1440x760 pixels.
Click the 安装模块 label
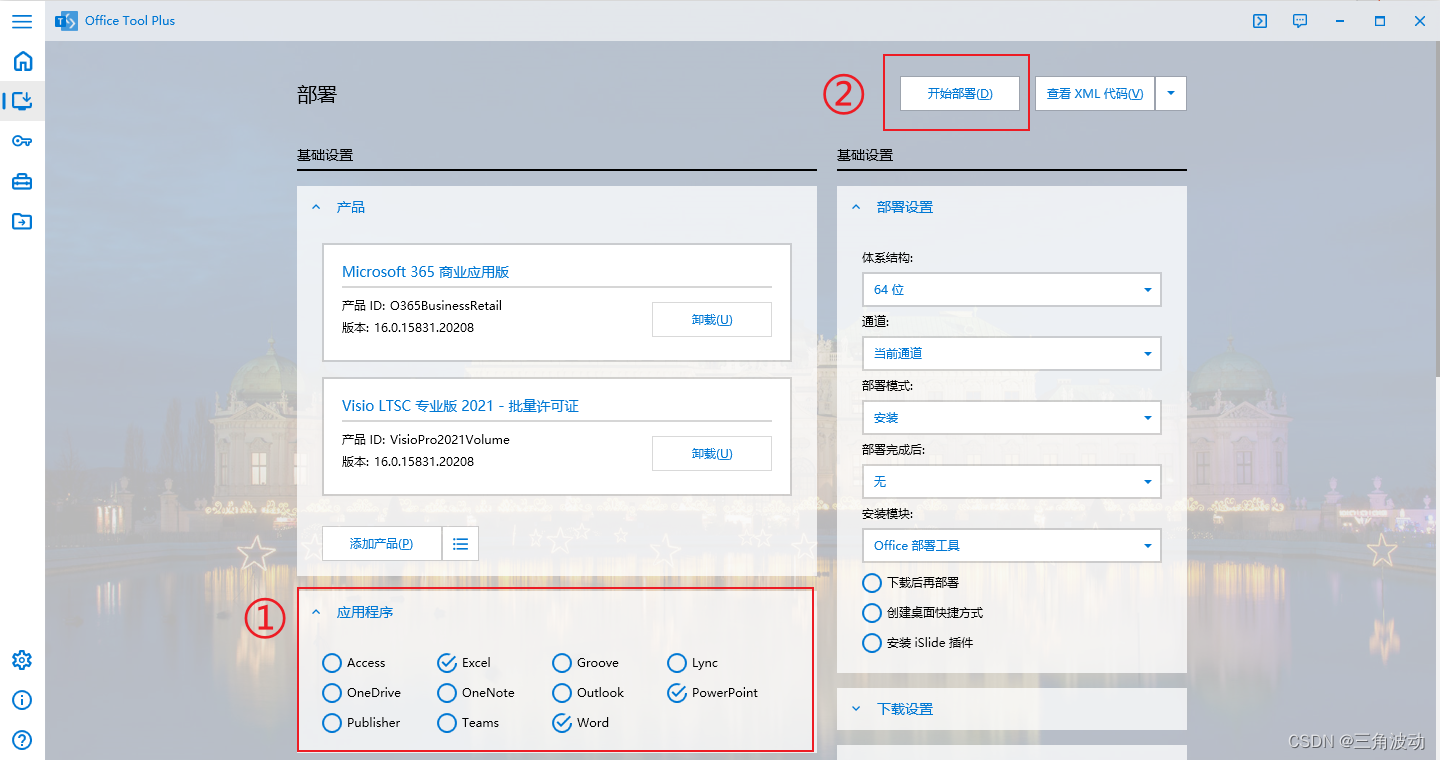(887, 514)
